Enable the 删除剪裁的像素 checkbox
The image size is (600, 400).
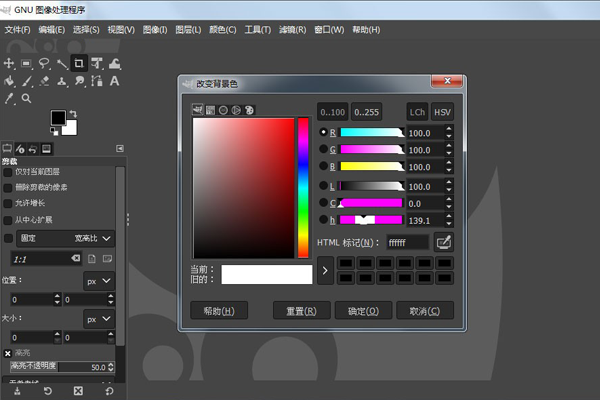click(7, 188)
